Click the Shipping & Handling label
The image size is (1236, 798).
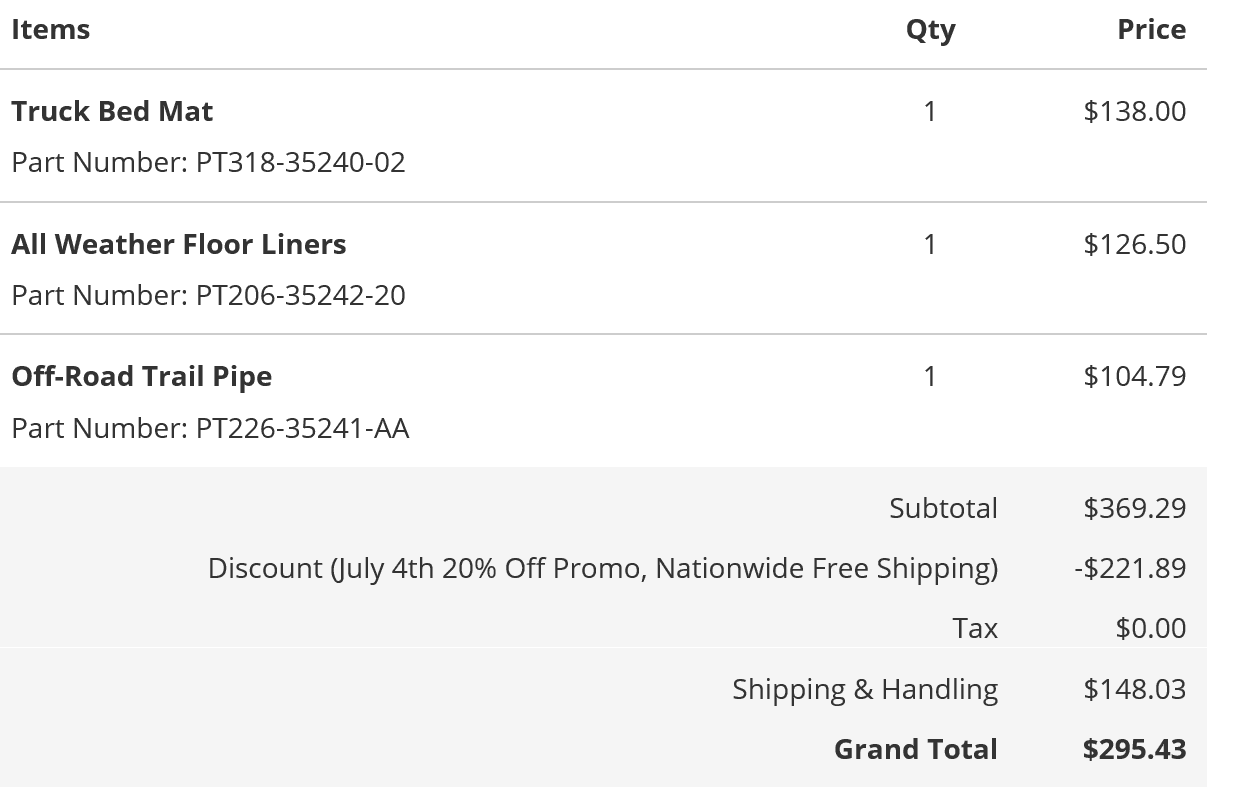click(x=865, y=690)
